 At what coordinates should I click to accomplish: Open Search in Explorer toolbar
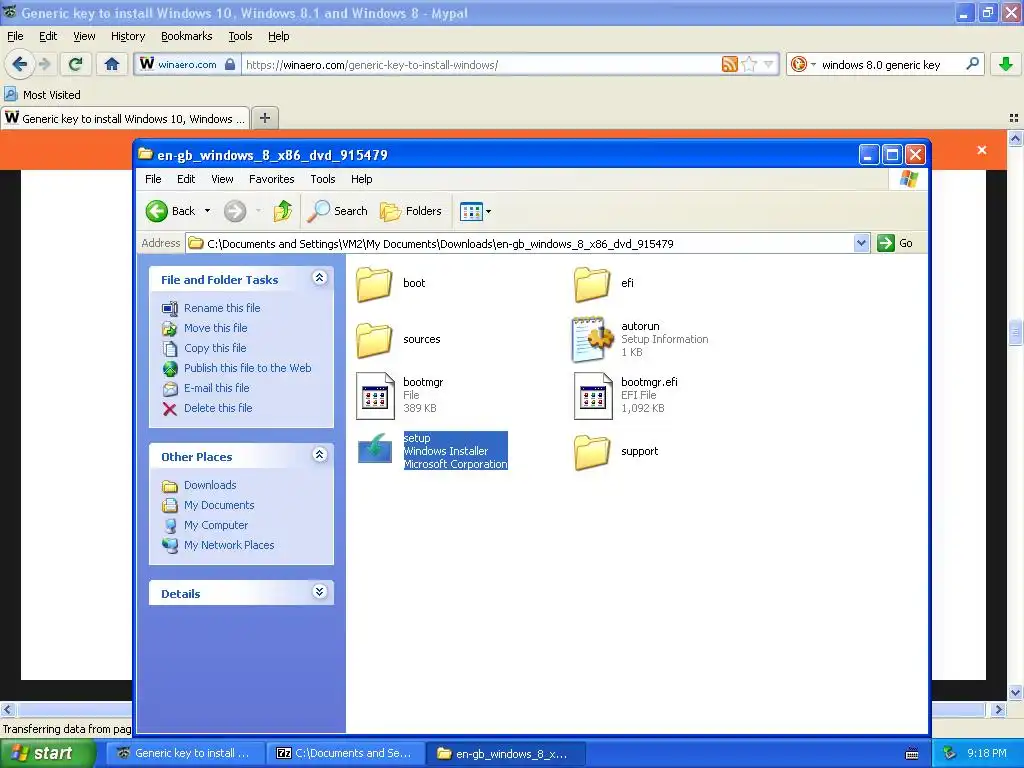click(x=337, y=211)
